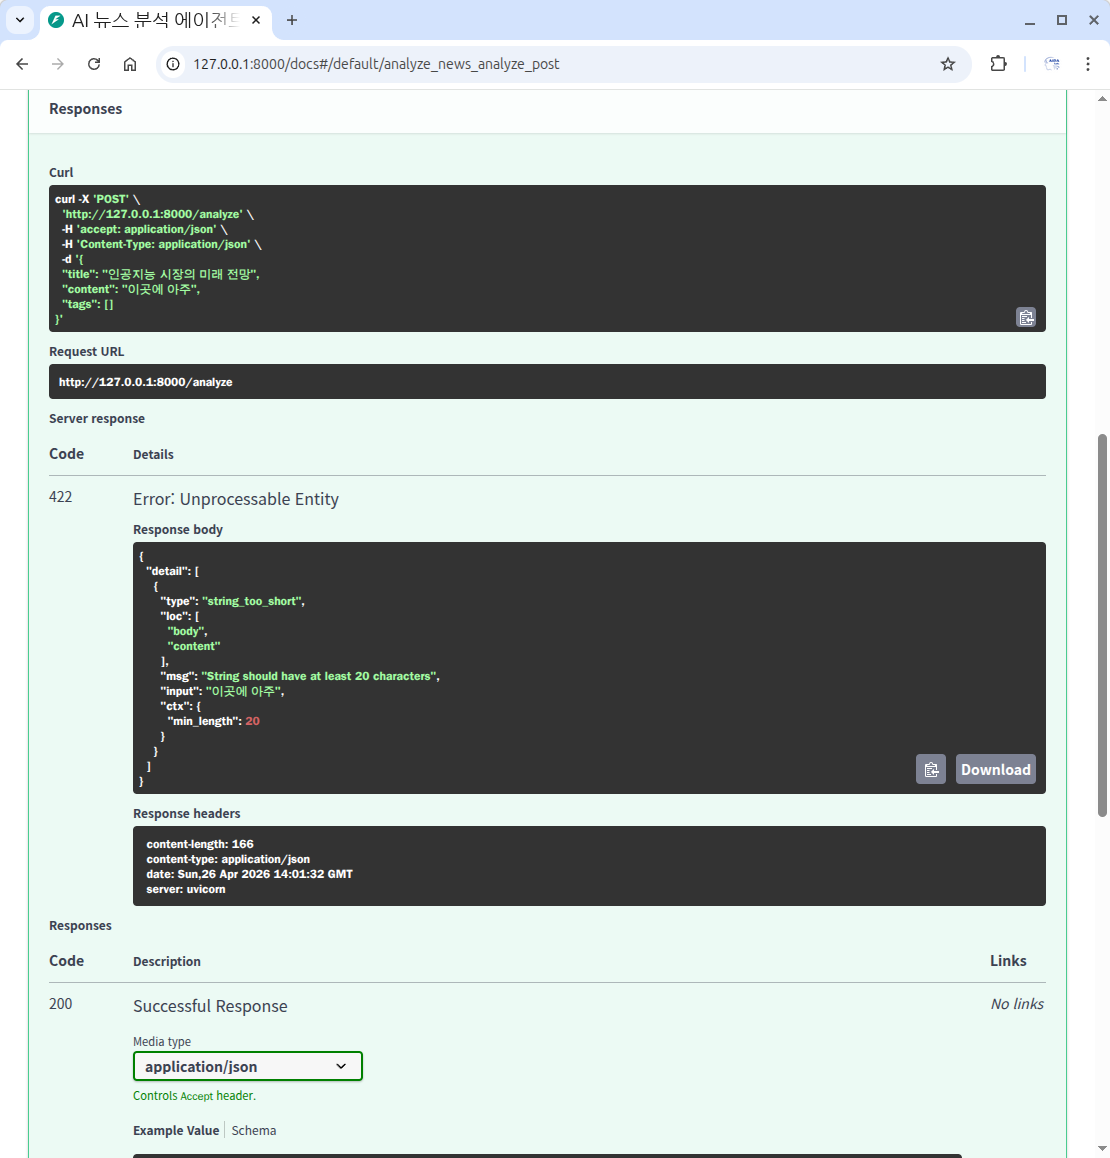Image resolution: width=1110 pixels, height=1158 pixels.
Task: Download the response body
Action: click(995, 769)
